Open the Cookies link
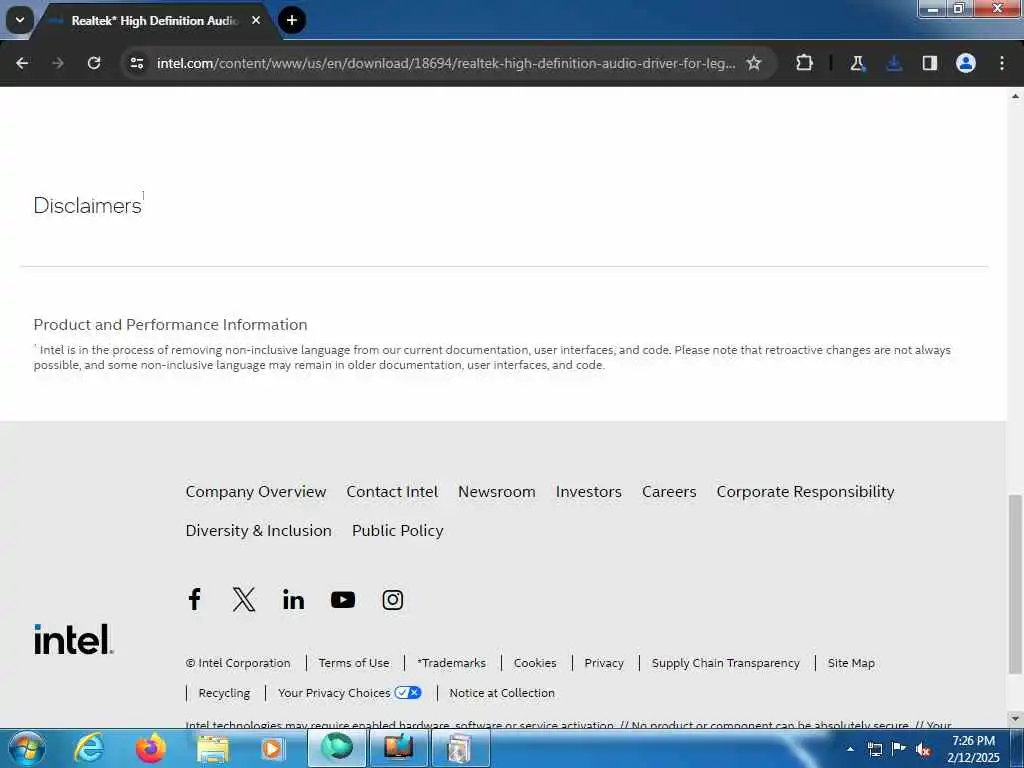 coord(535,663)
